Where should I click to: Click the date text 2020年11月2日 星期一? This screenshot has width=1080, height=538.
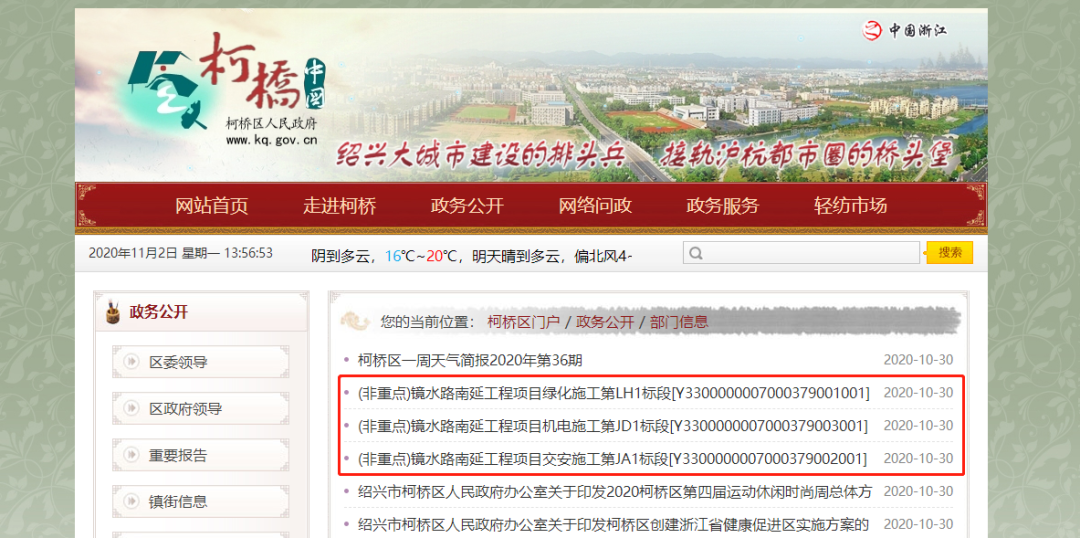[x=154, y=253]
